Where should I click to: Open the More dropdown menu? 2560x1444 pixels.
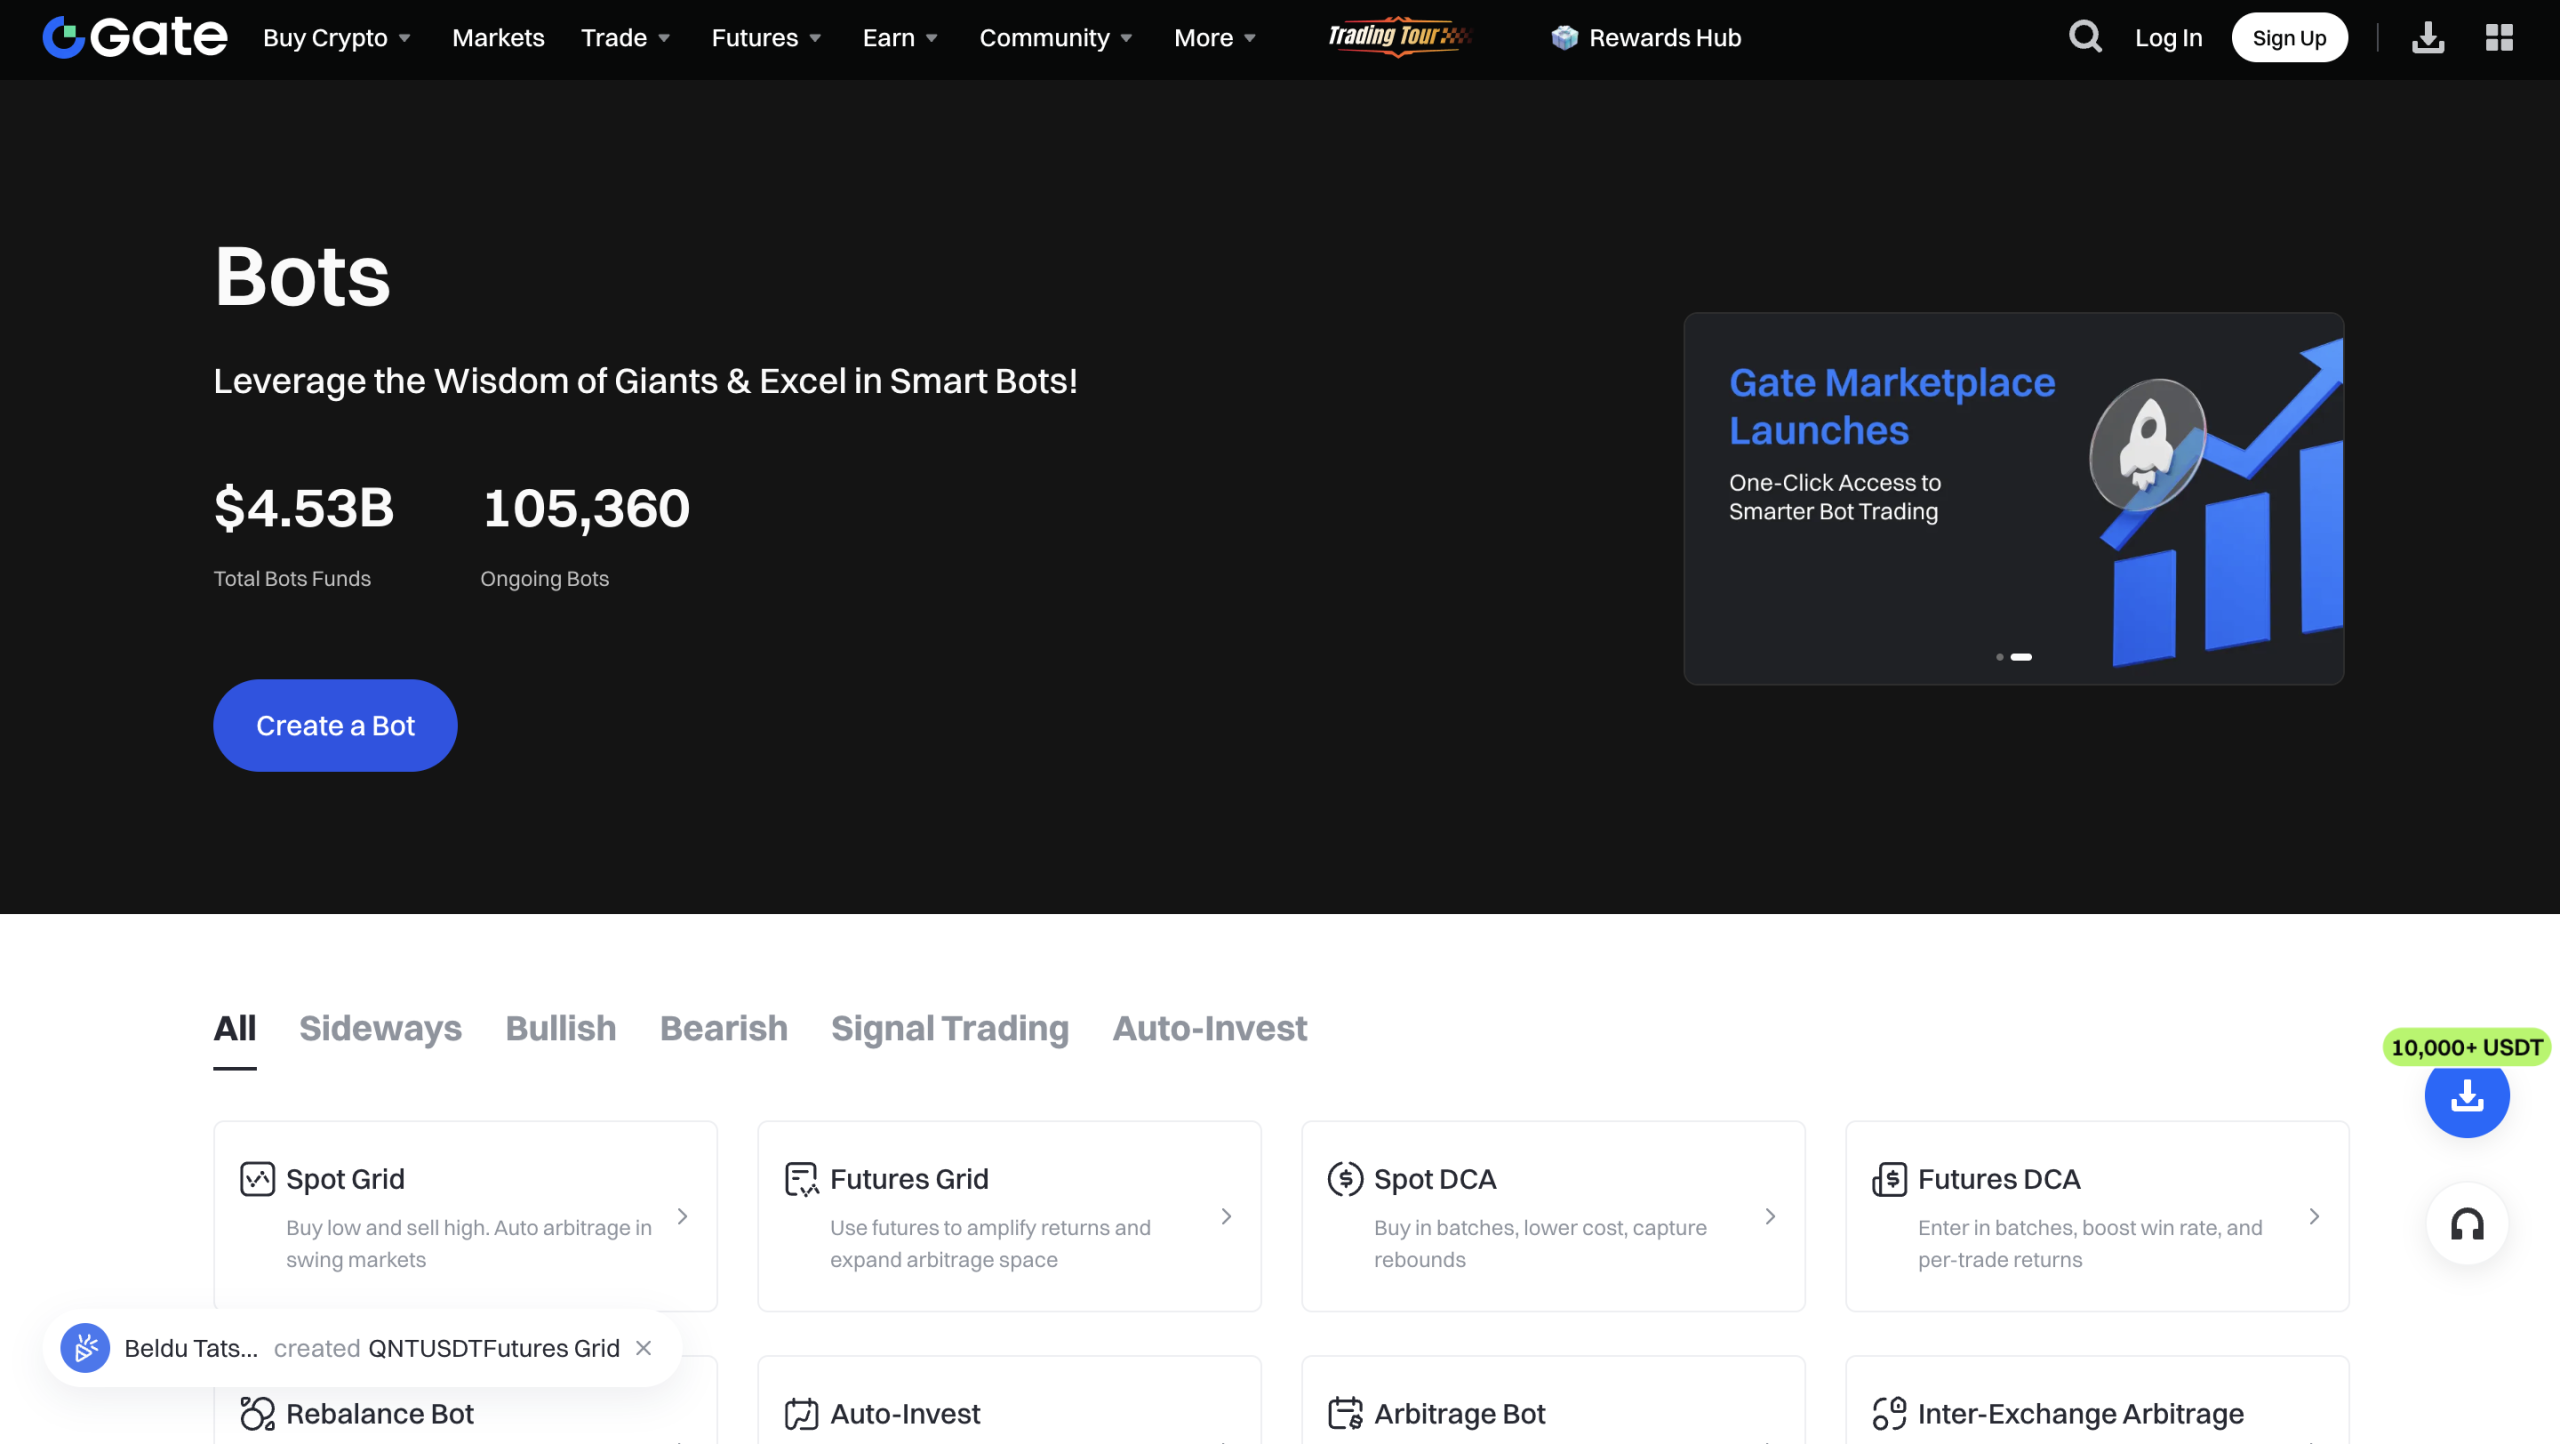[x=1214, y=38]
